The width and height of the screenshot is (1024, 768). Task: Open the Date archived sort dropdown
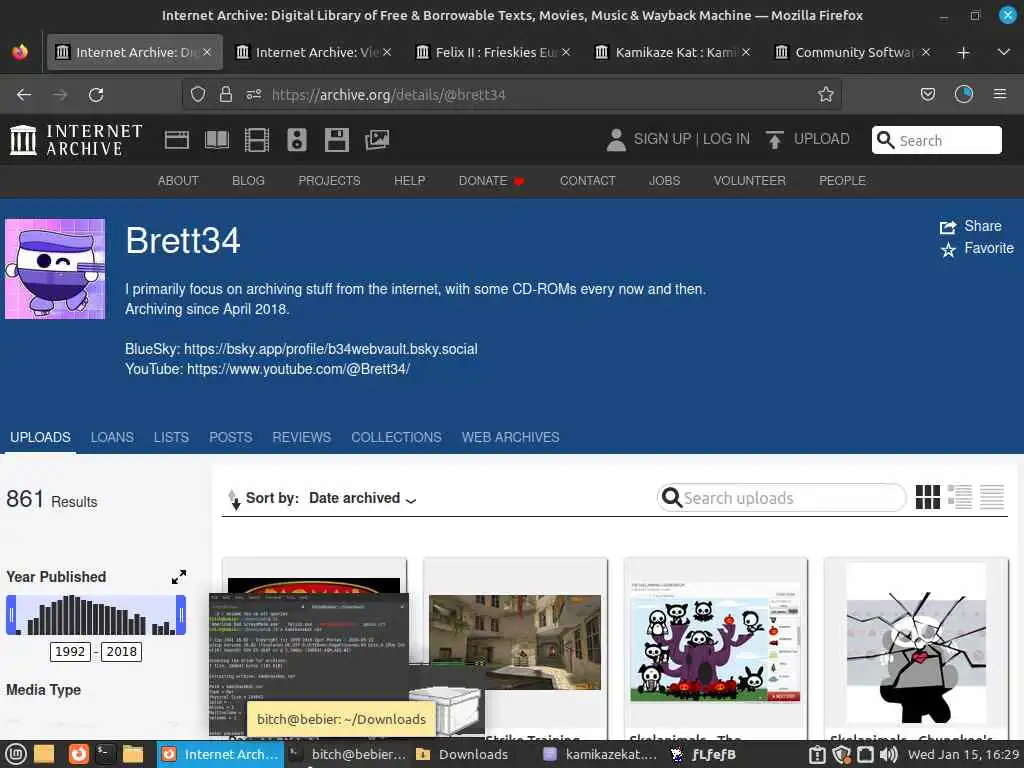click(x=362, y=498)
